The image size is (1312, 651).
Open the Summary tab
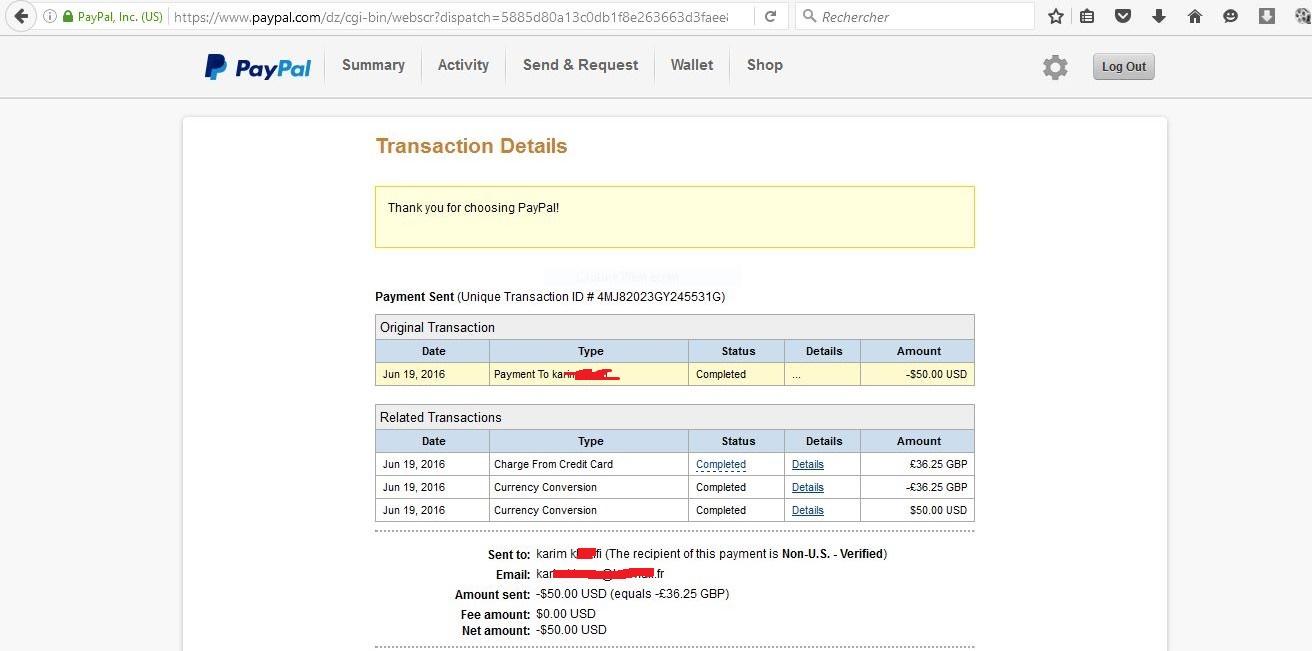point(373,65)
